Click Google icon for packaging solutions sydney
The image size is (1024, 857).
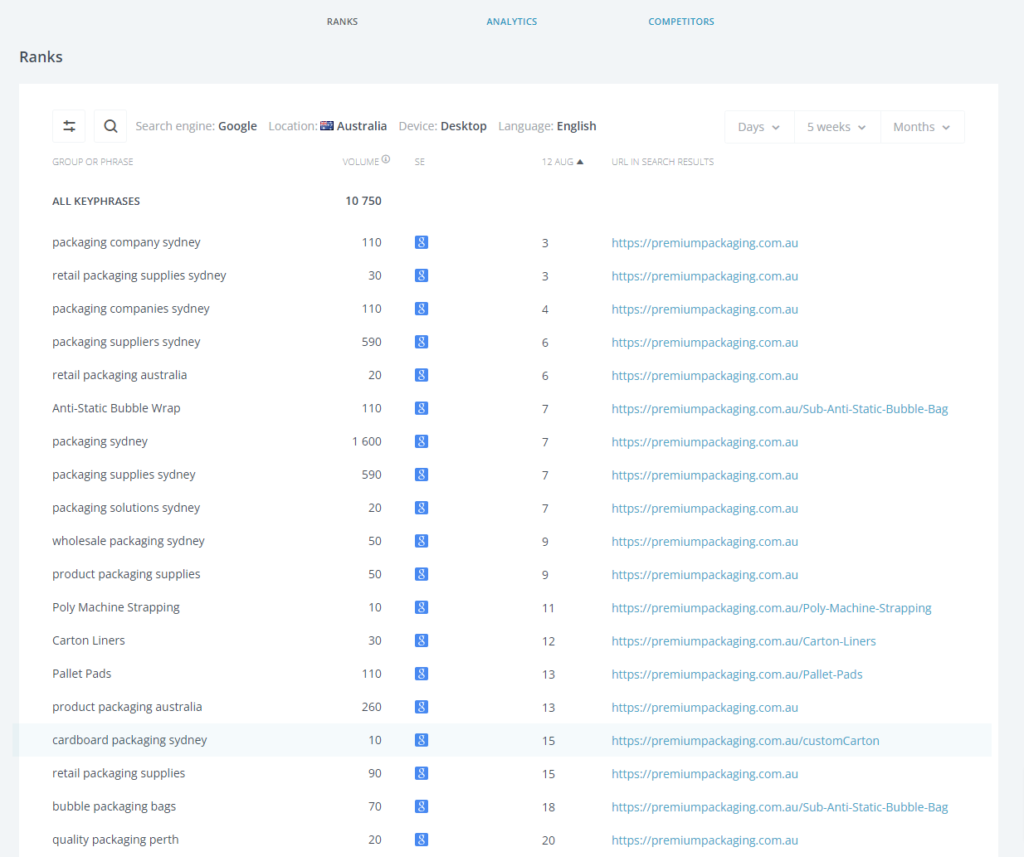pos(421,508)
